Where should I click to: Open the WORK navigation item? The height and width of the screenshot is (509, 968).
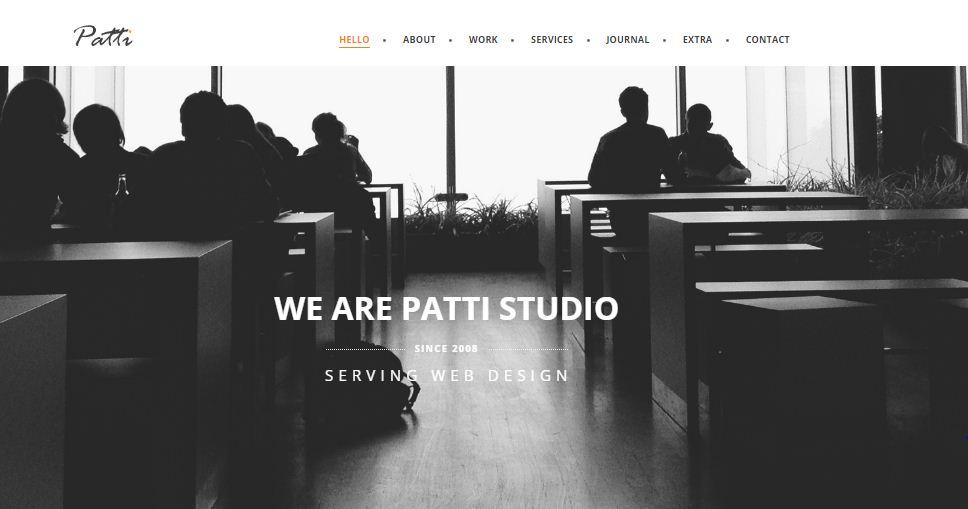483,40
